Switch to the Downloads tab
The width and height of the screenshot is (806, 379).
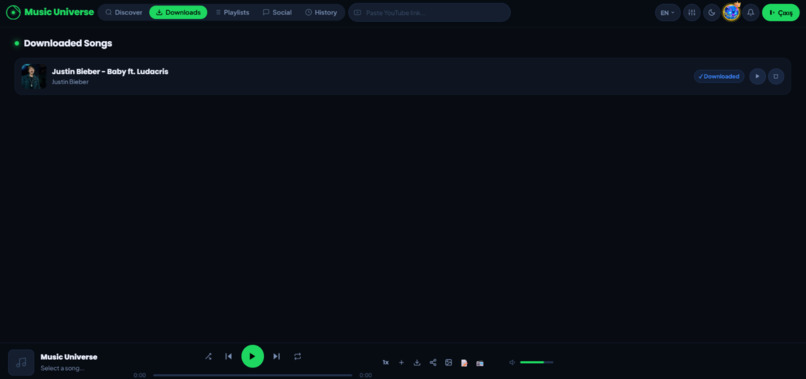178,12
